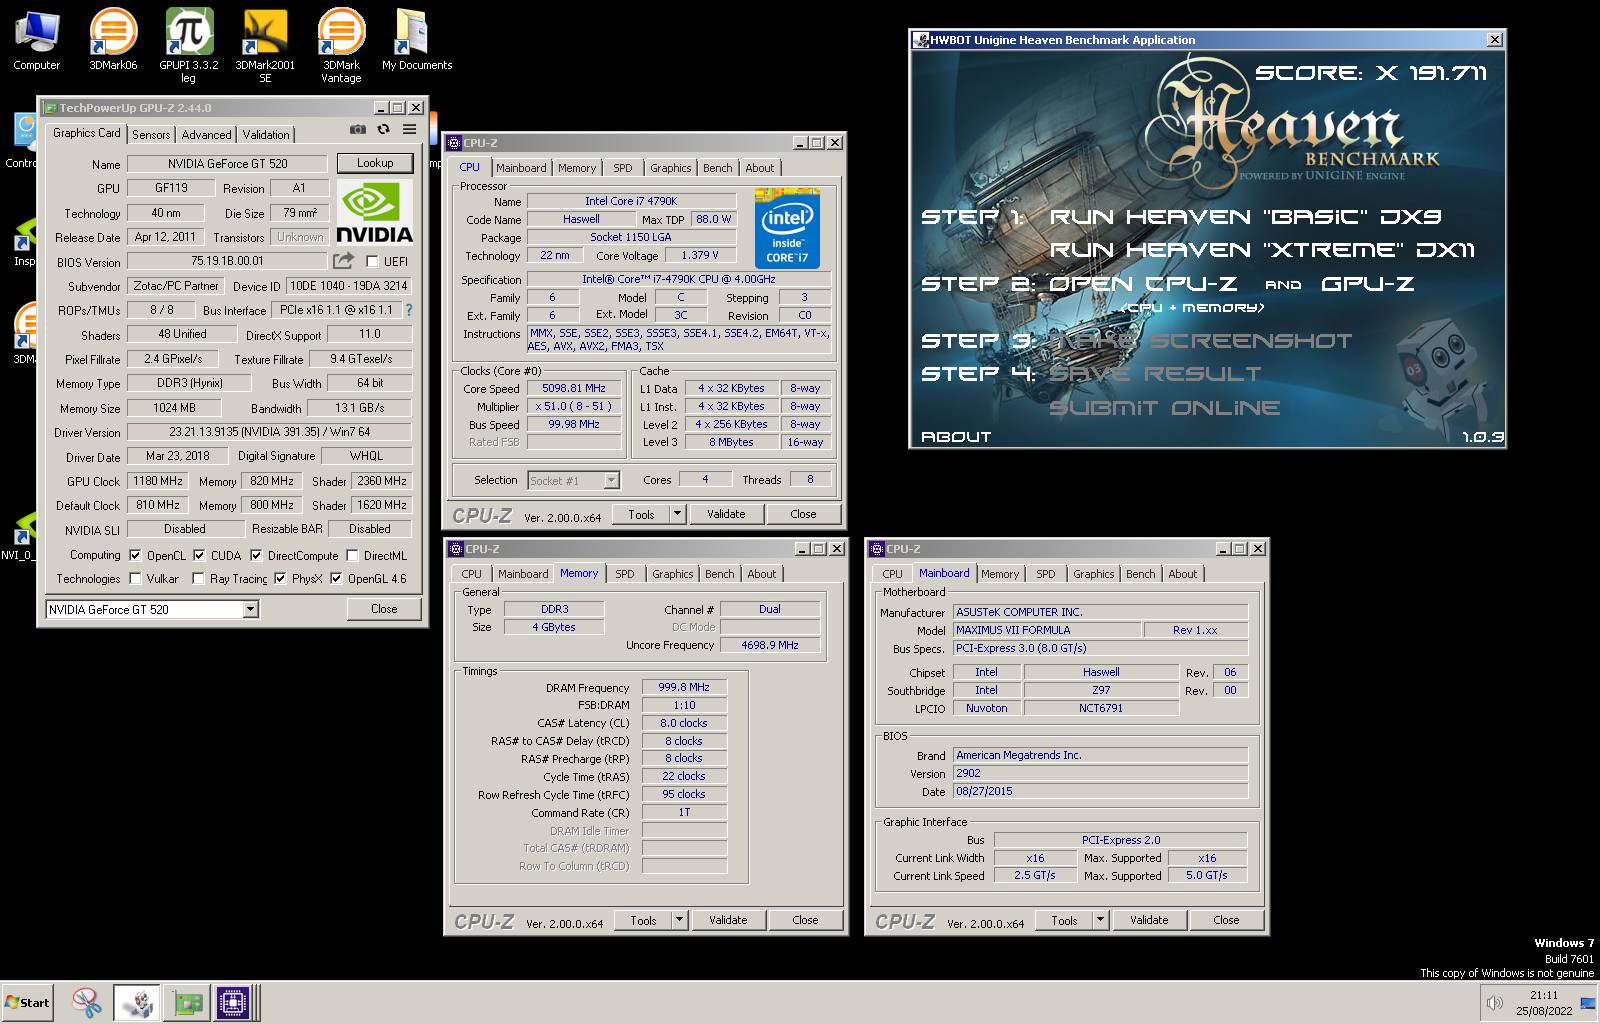This screenshot has height=1024, width=1600.
Task: Toggle DirectCompute checkbox
Action: pos(256,555)
